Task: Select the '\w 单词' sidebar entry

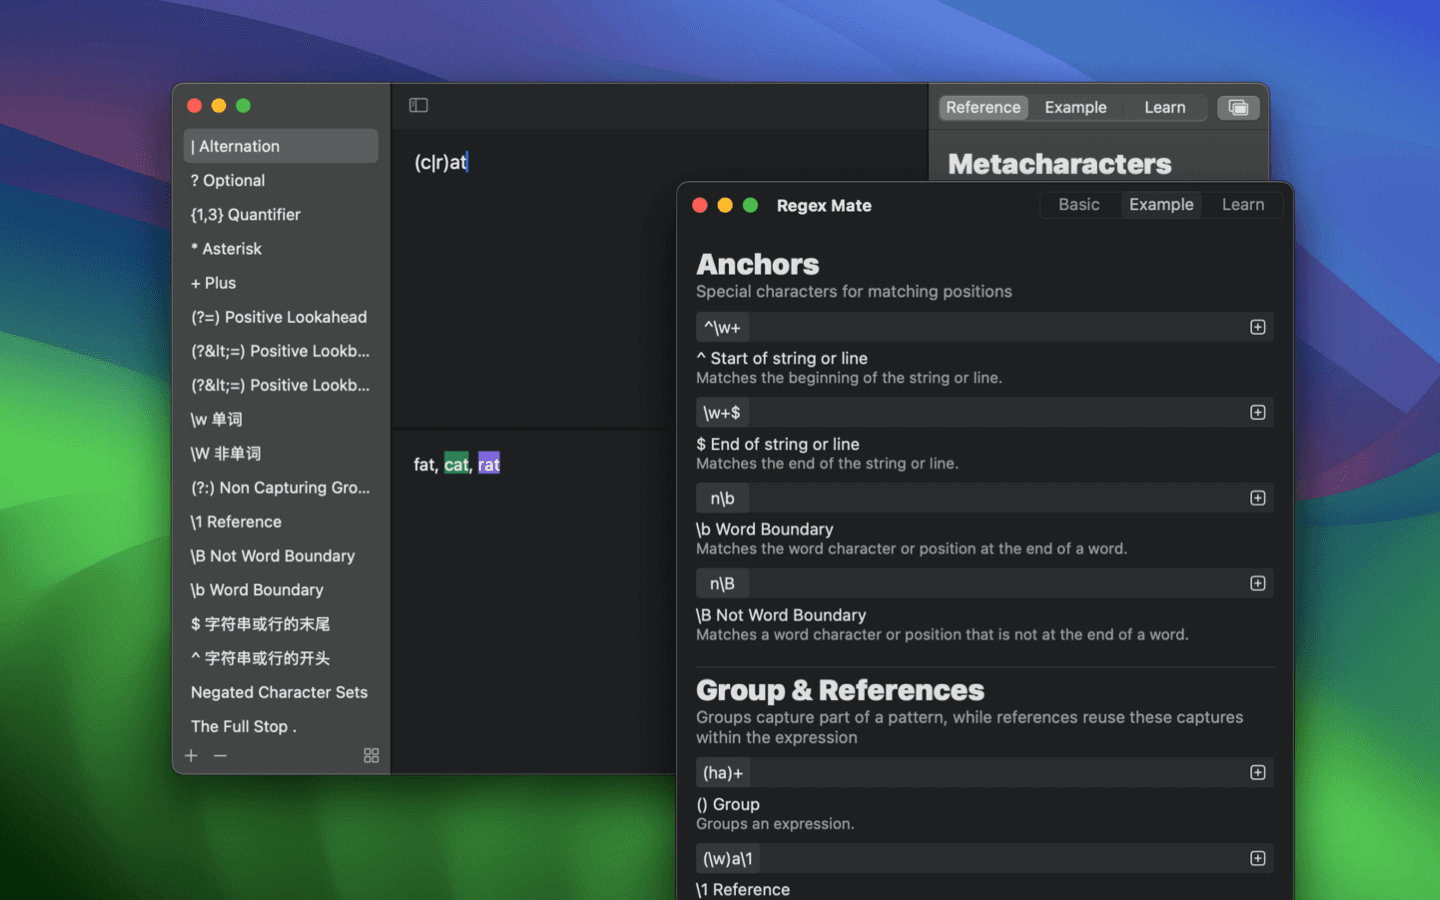Action: pos(281,419)
